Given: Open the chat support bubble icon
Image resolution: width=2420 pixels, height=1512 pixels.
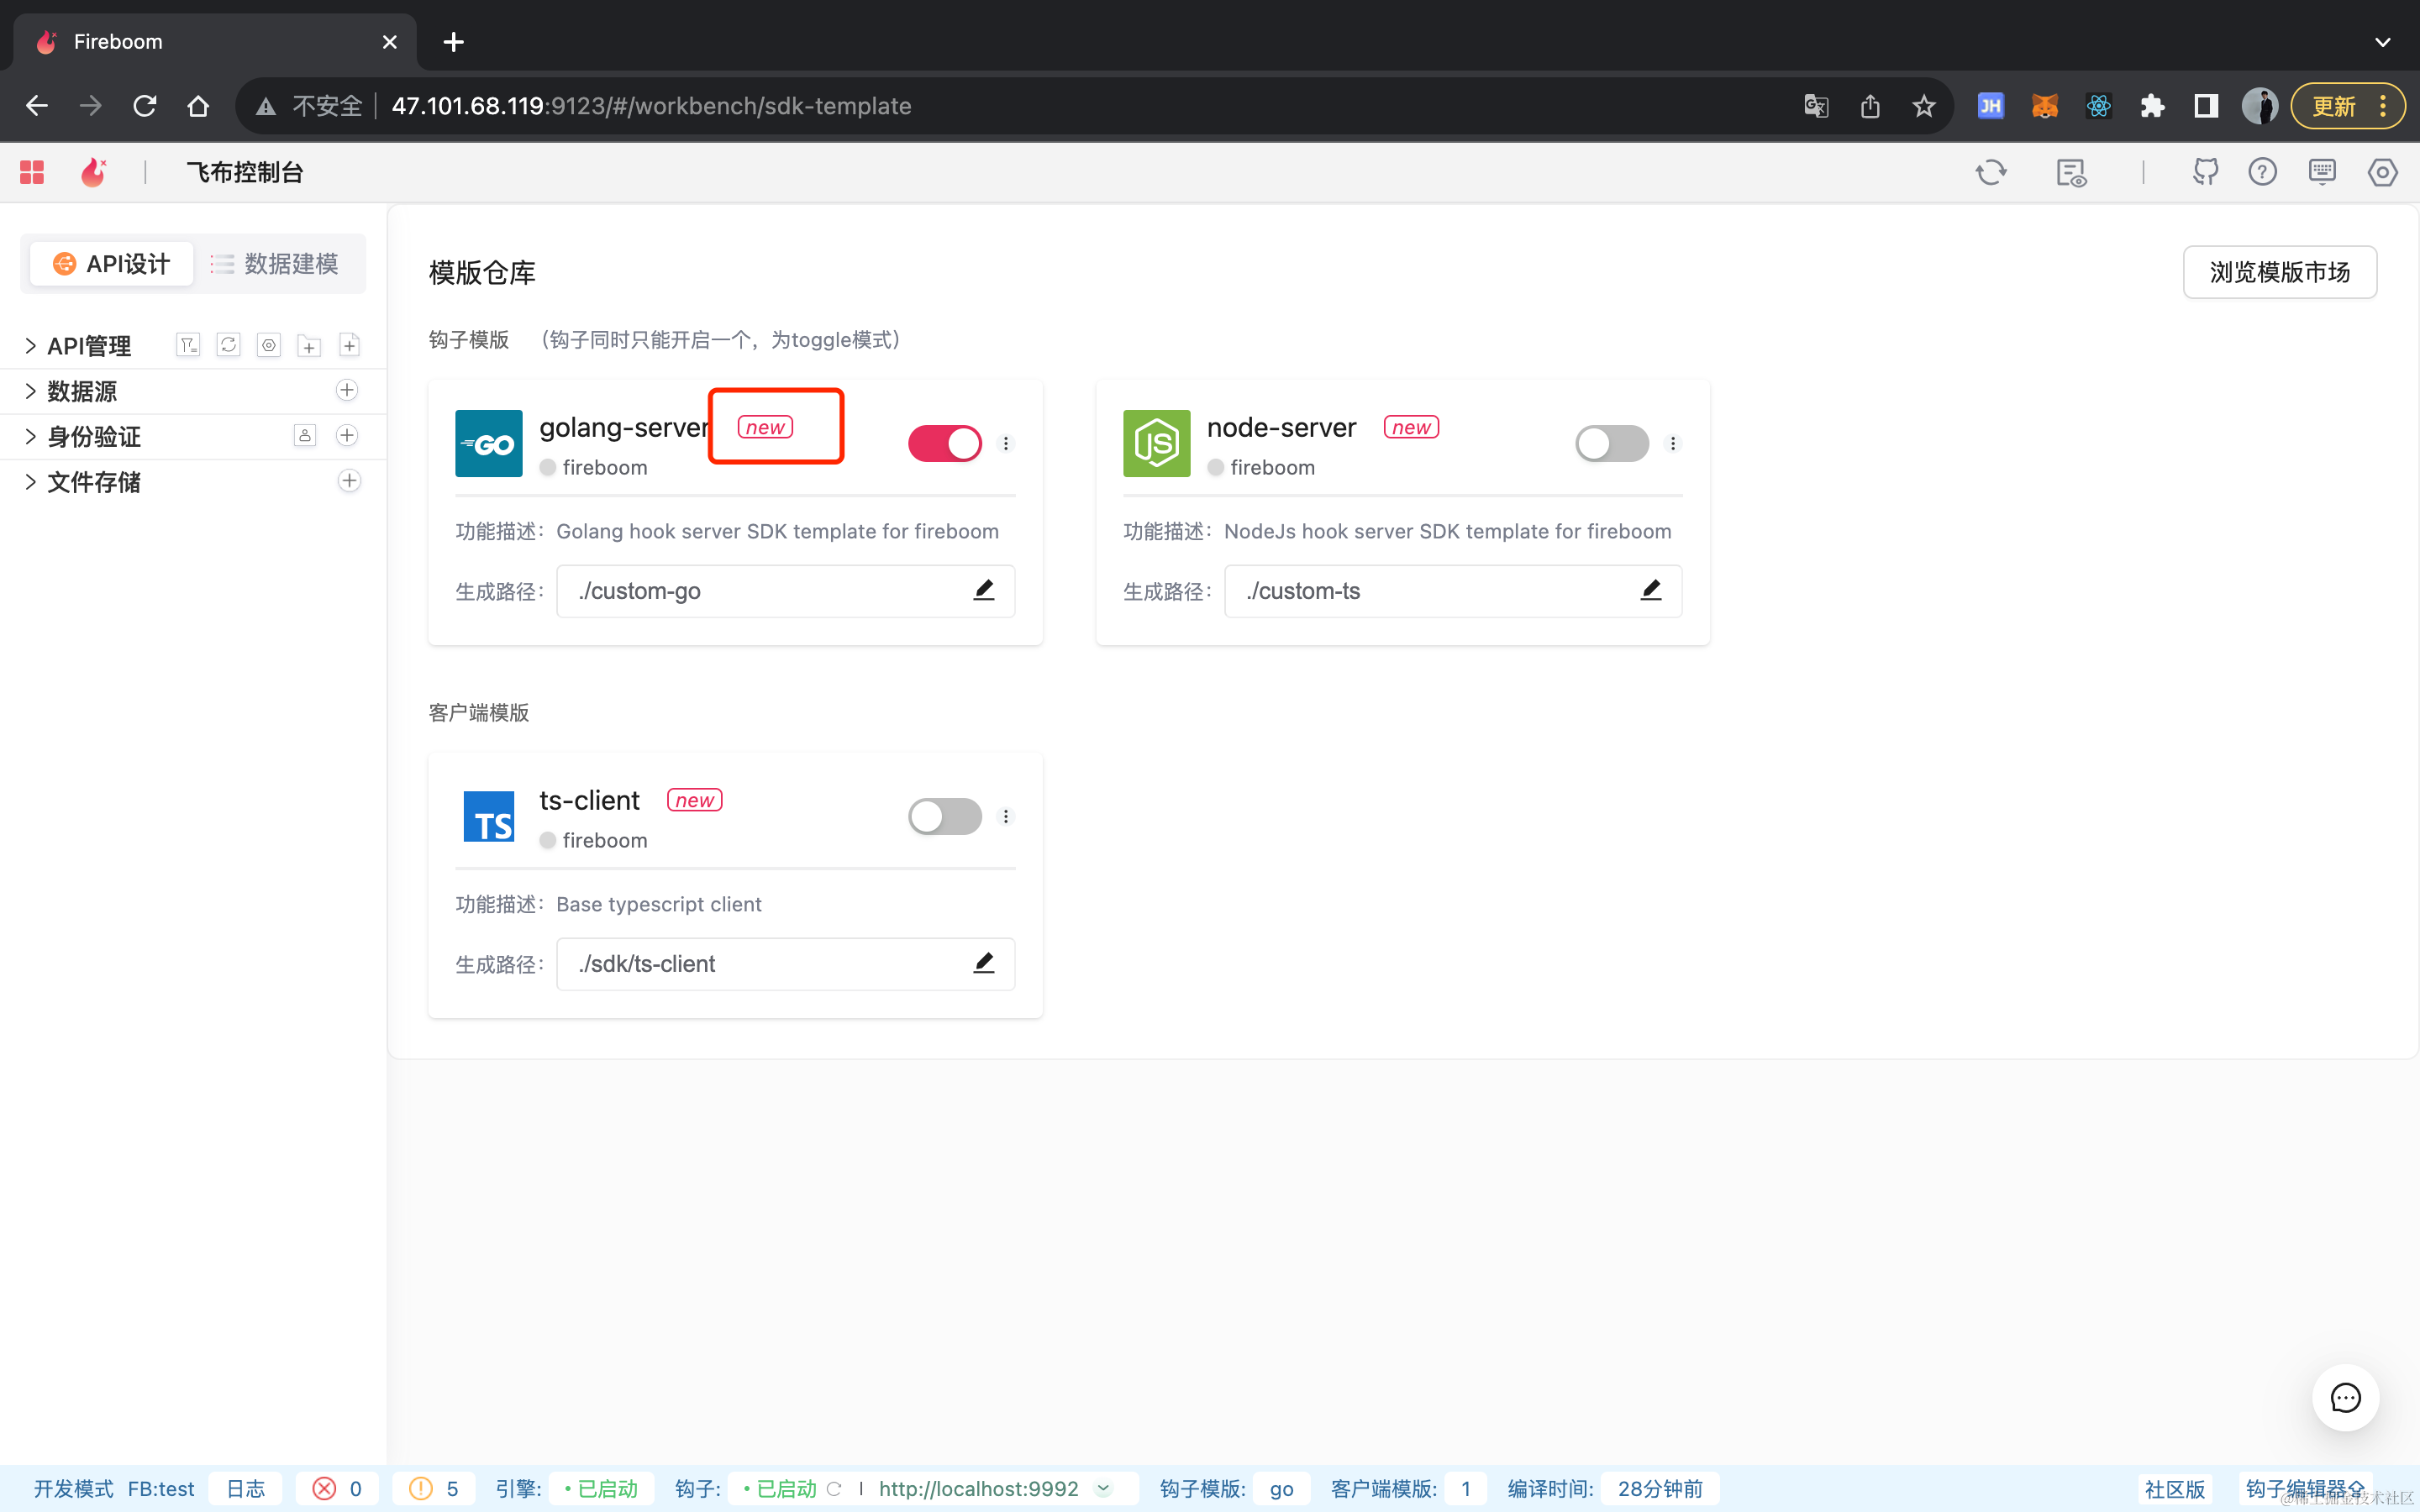Looking at the screenshot, I should tap(2345, 1397).
